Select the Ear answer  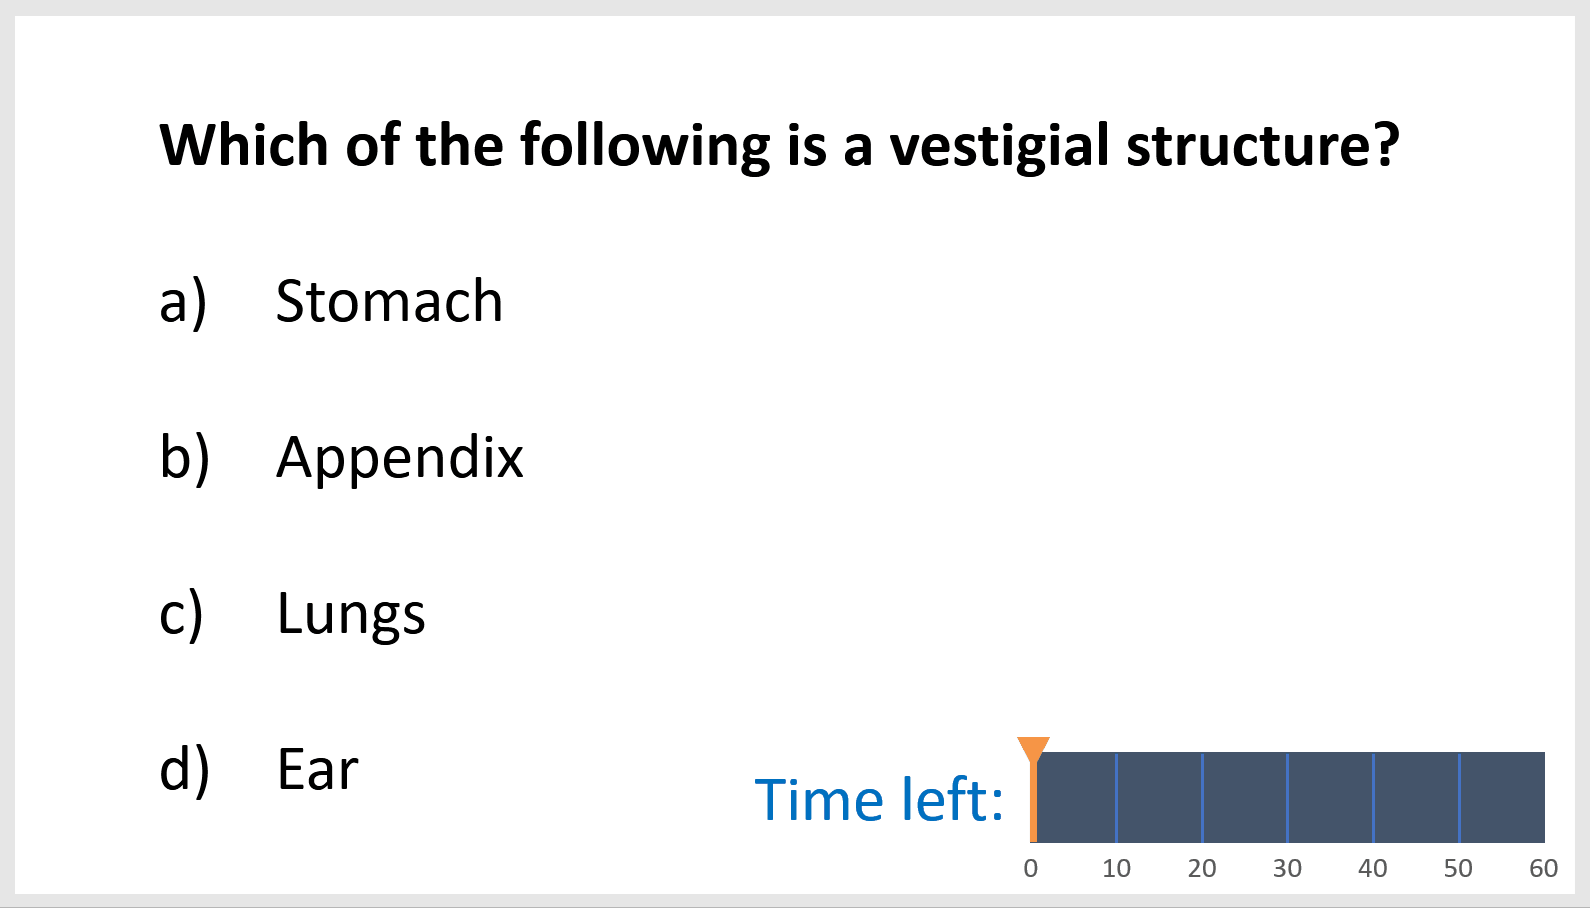(317, 770)
